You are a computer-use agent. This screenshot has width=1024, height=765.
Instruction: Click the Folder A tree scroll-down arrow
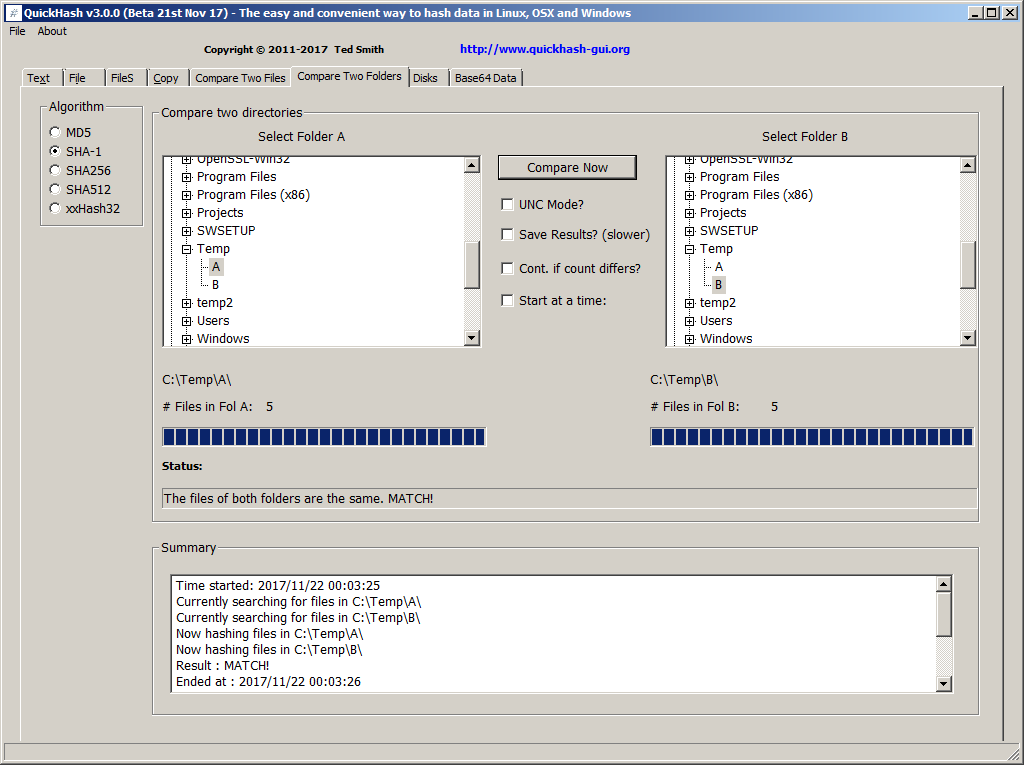coord(472,338)
